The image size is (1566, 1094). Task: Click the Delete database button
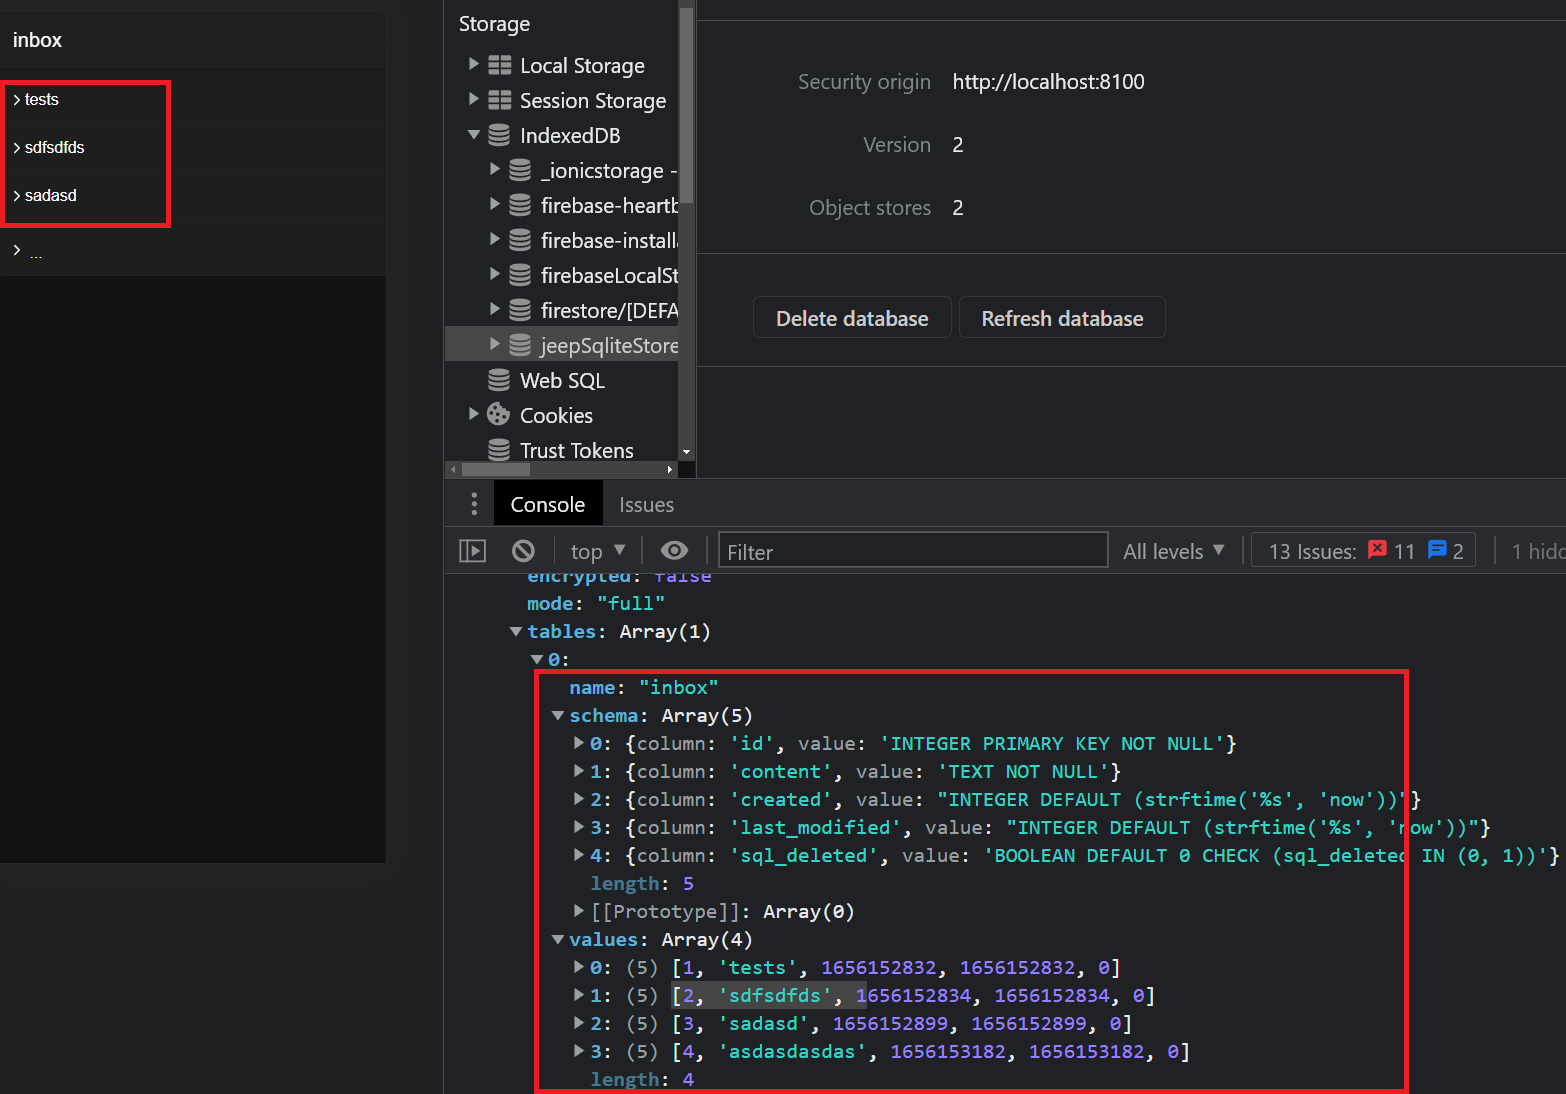pos(851,317)
